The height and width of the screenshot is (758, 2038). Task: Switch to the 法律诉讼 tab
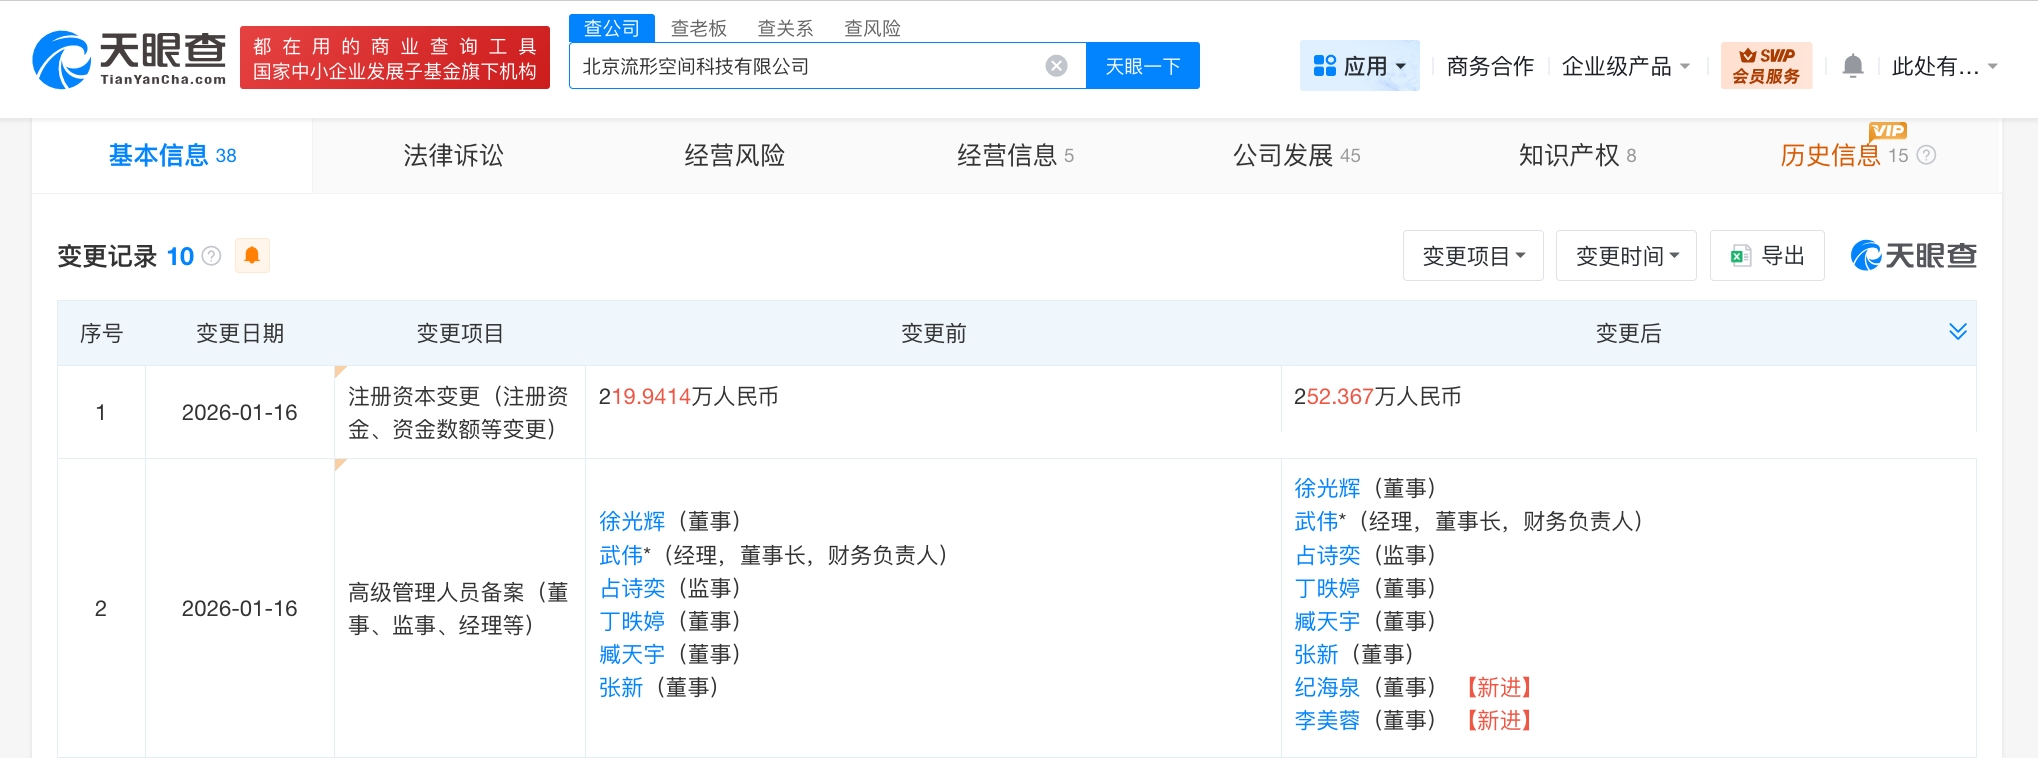(453, 155)
